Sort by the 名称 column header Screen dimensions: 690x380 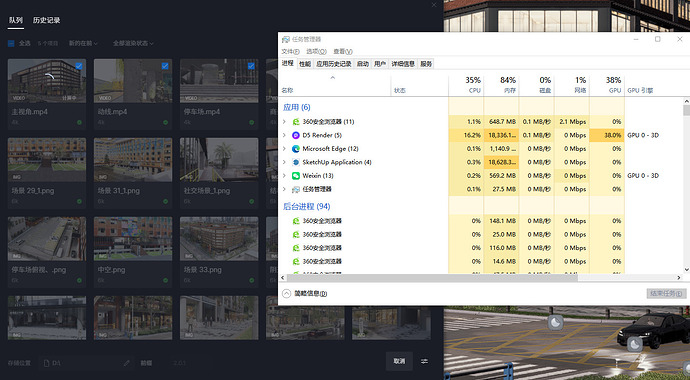334,85
